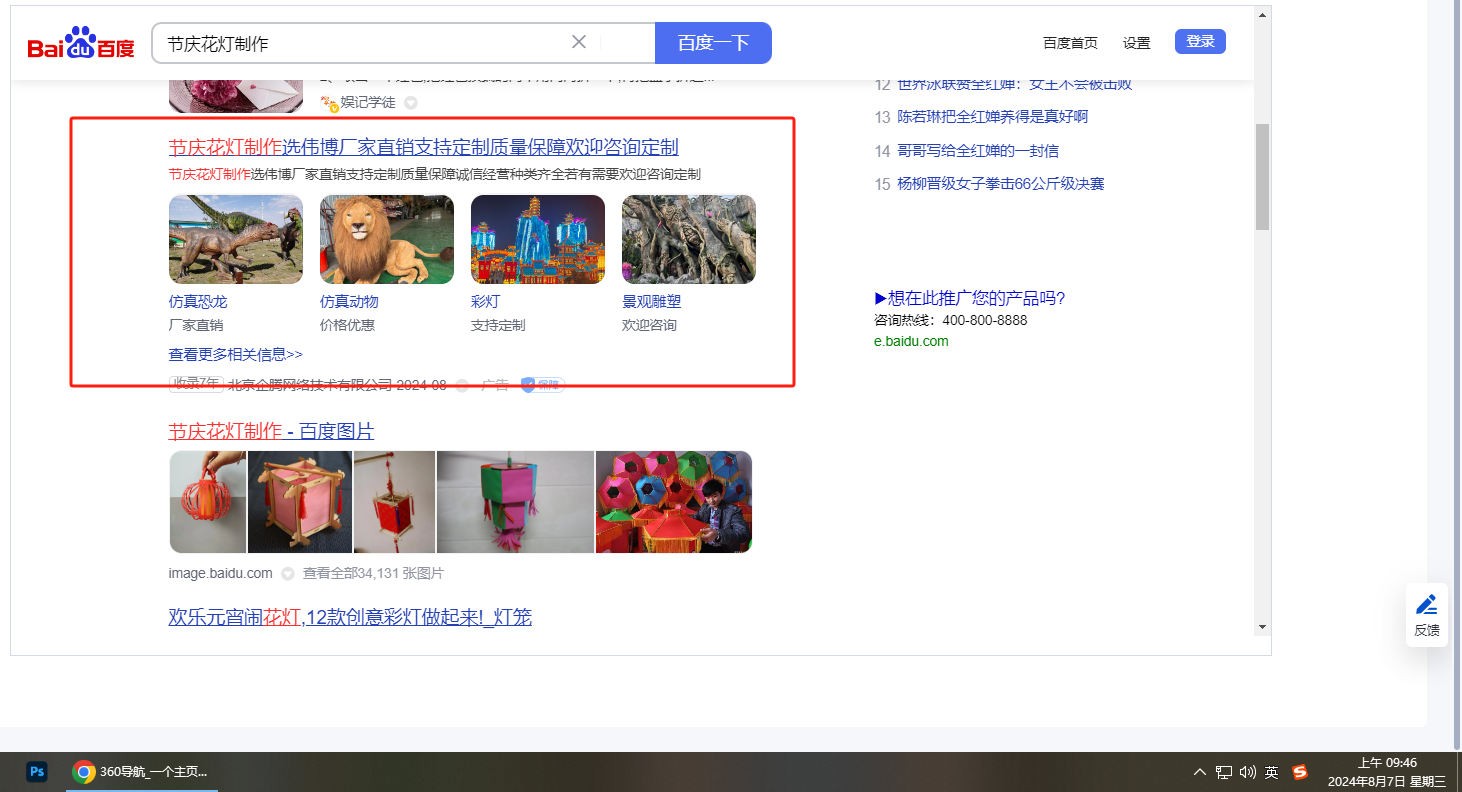This screenshot has width=1462, height=792.
Task: Open the landscape sculpture thumbnail
Action: click(x=689, y=239)
